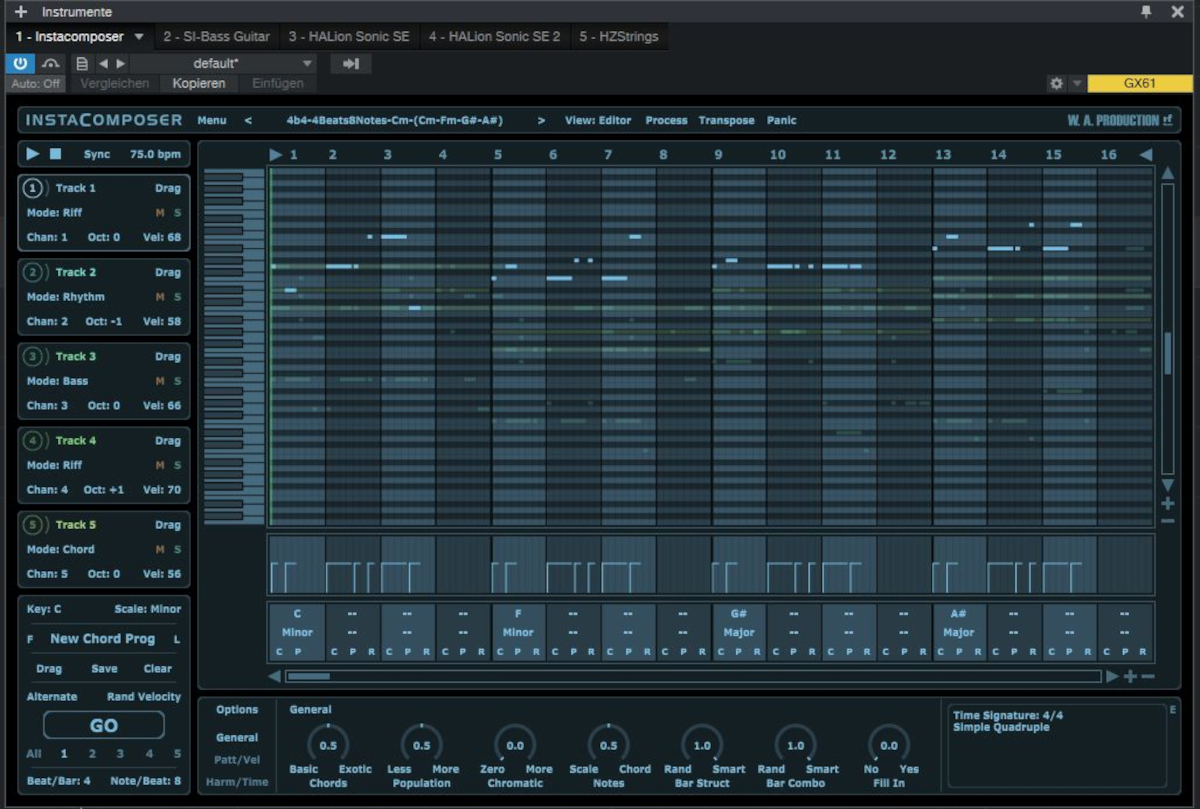Image resolution: width=1200 pixels, height=809 pixels.
Task: Click the Population knob
Action: 421,745
